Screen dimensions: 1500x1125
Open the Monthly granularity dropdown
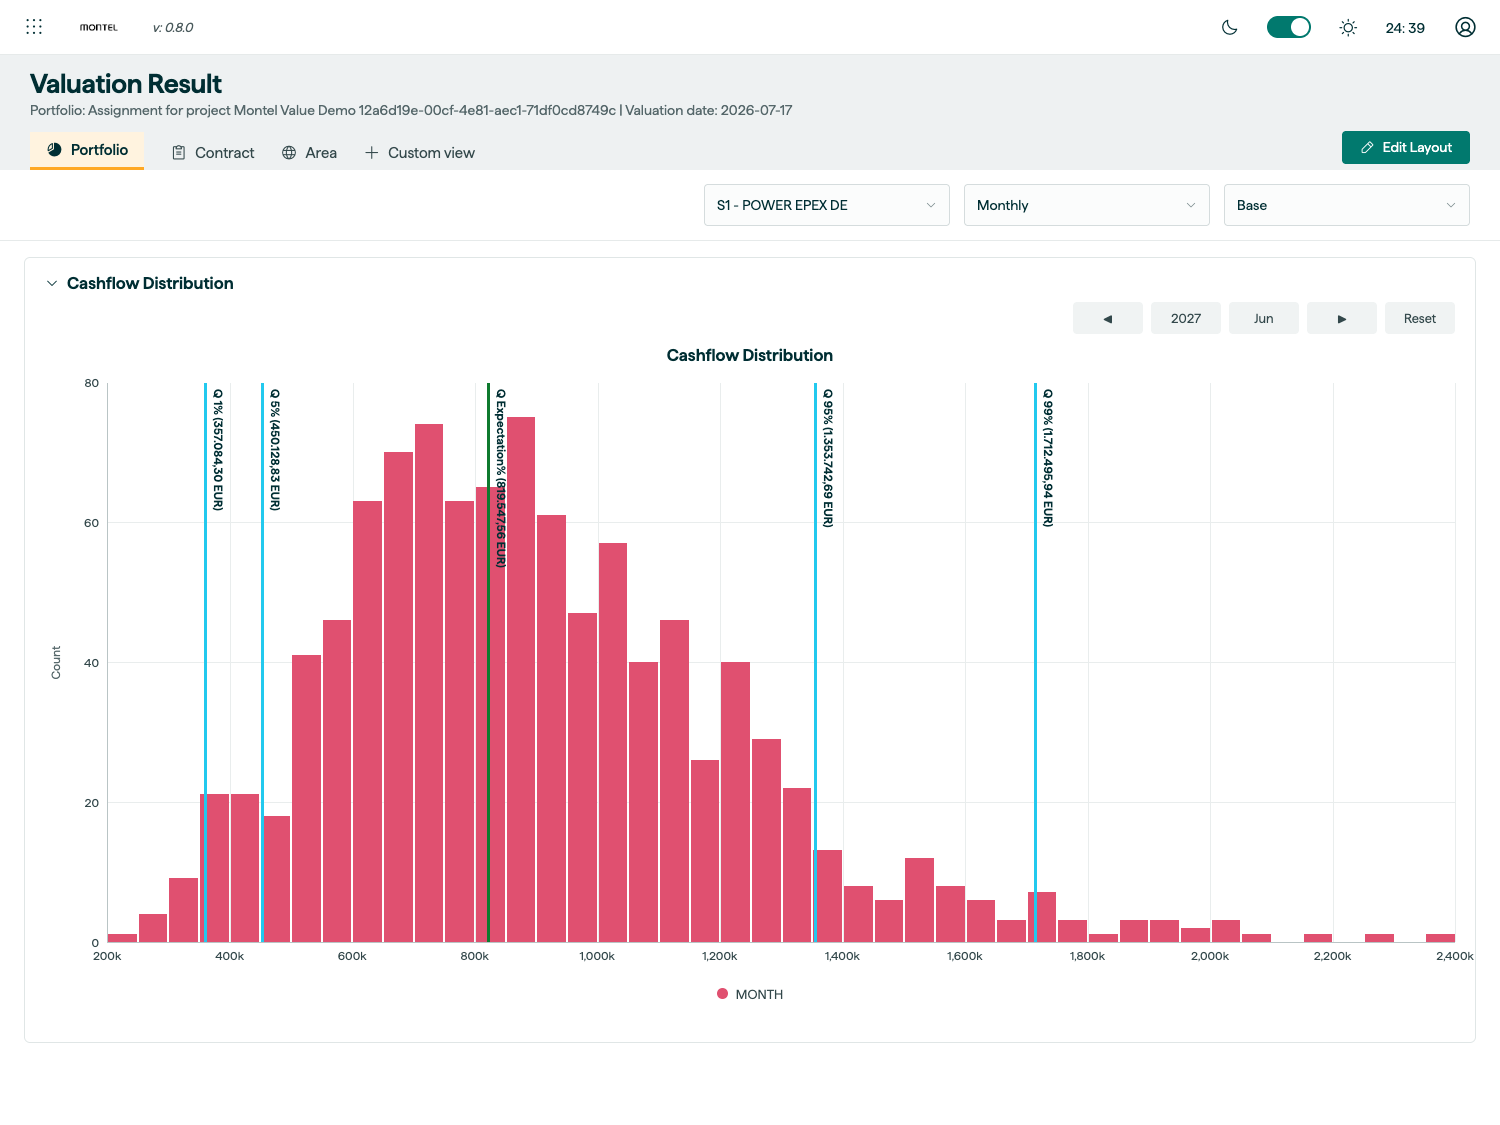[x=1086, y=205]
